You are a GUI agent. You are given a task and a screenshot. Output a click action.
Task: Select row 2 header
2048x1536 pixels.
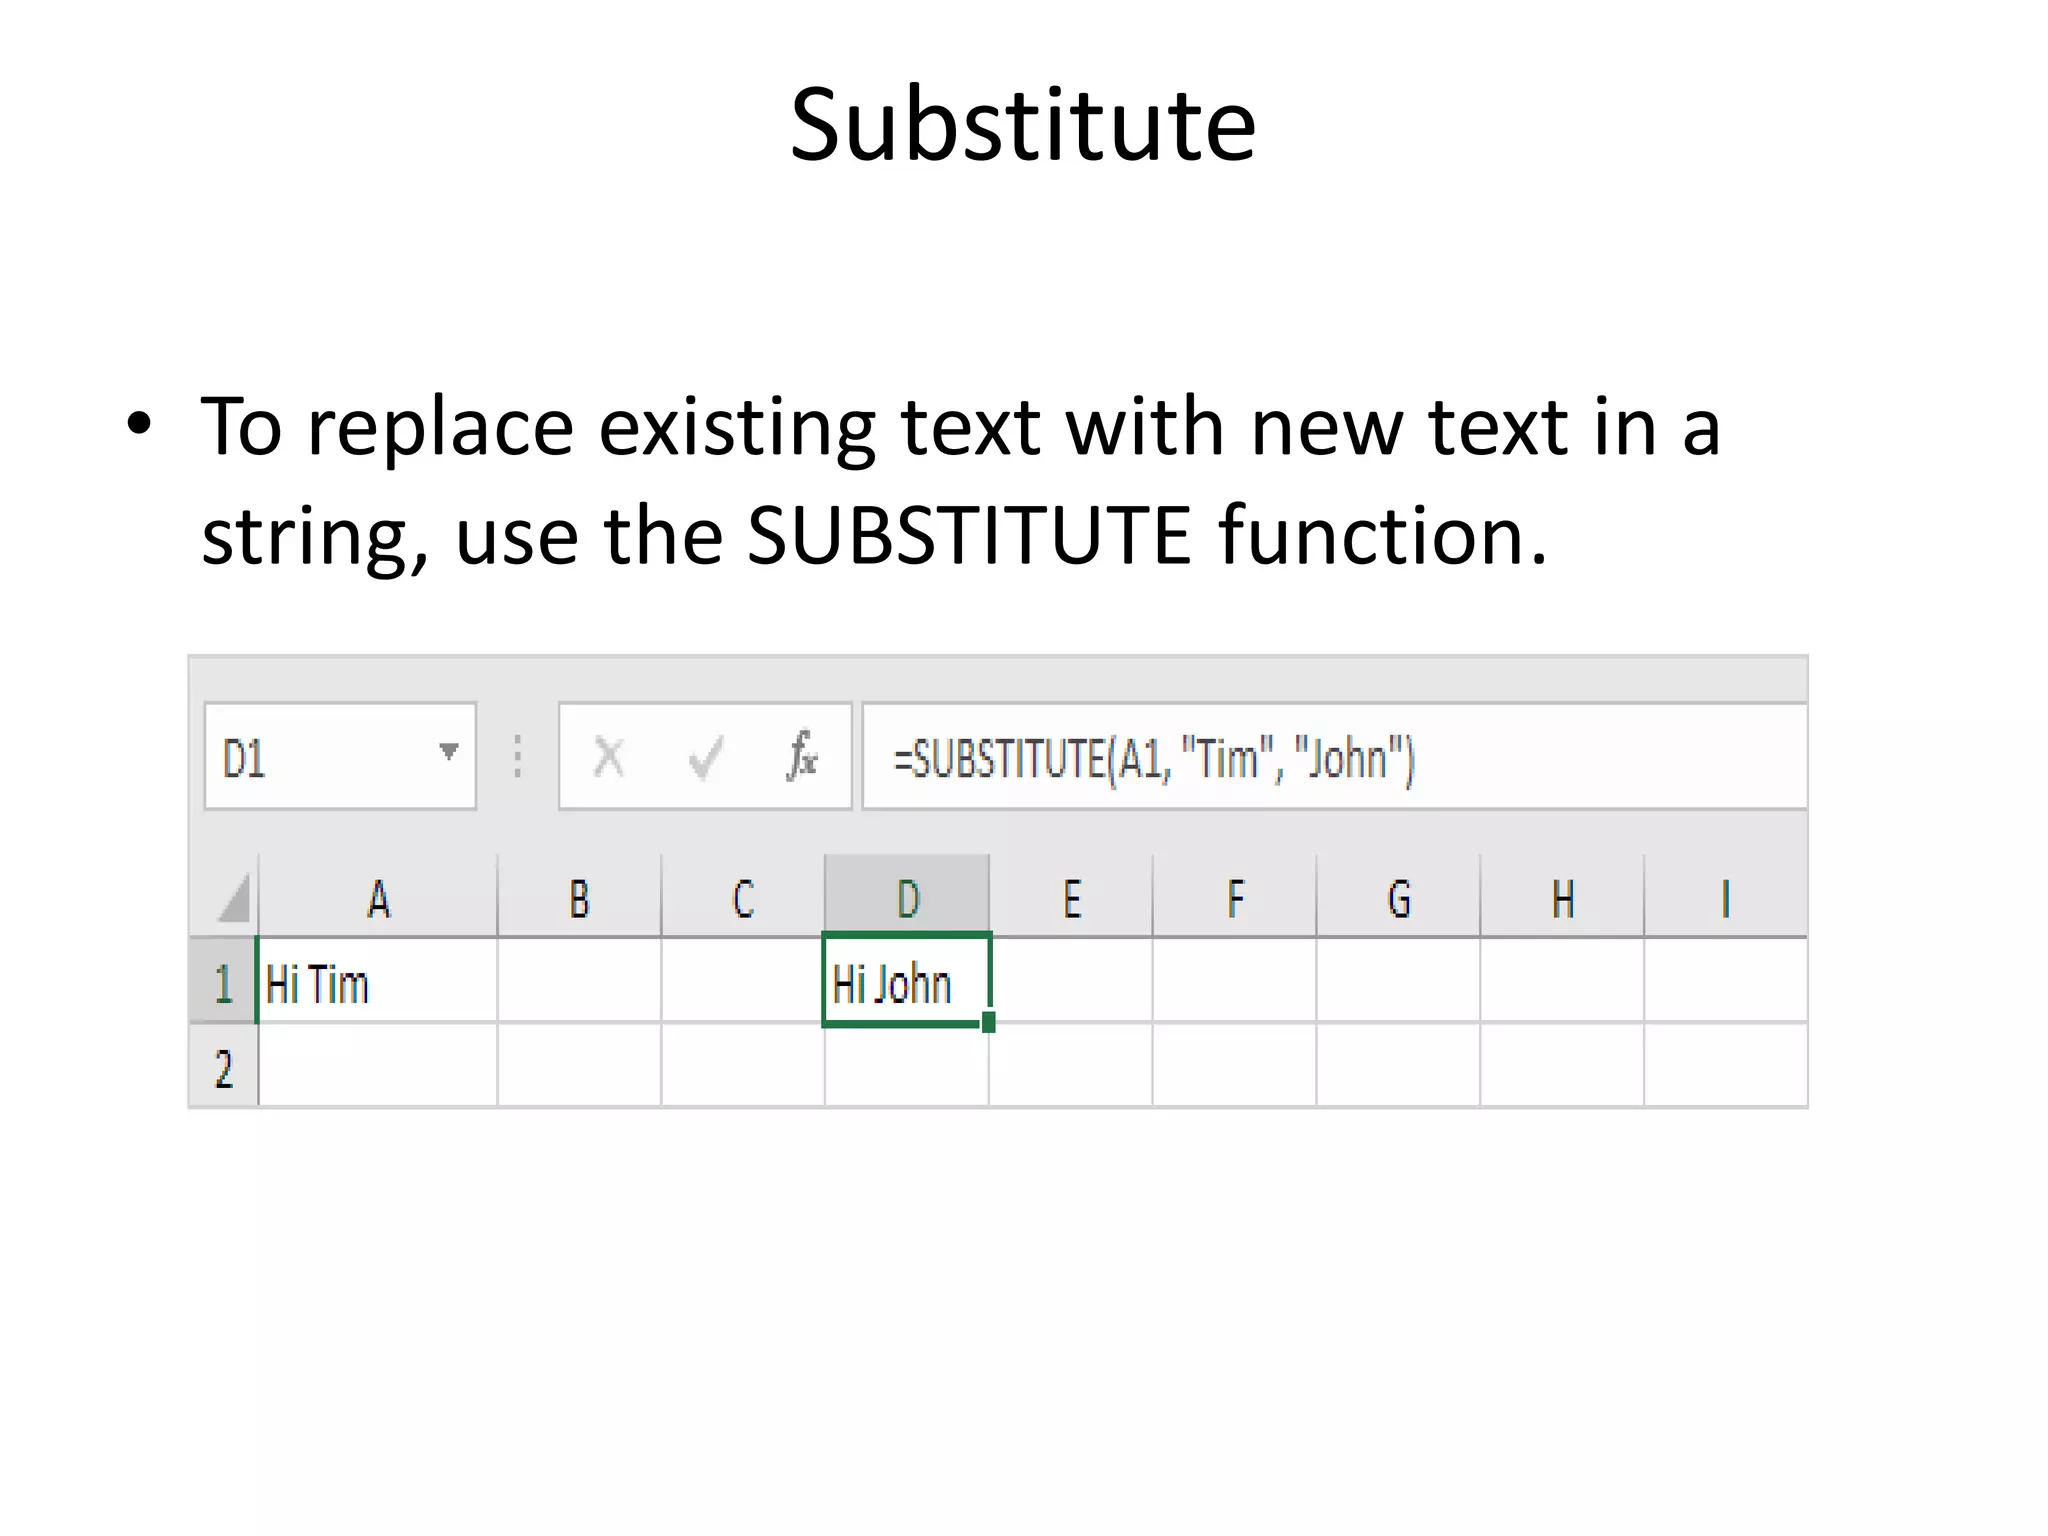[x=223, y=1066]
